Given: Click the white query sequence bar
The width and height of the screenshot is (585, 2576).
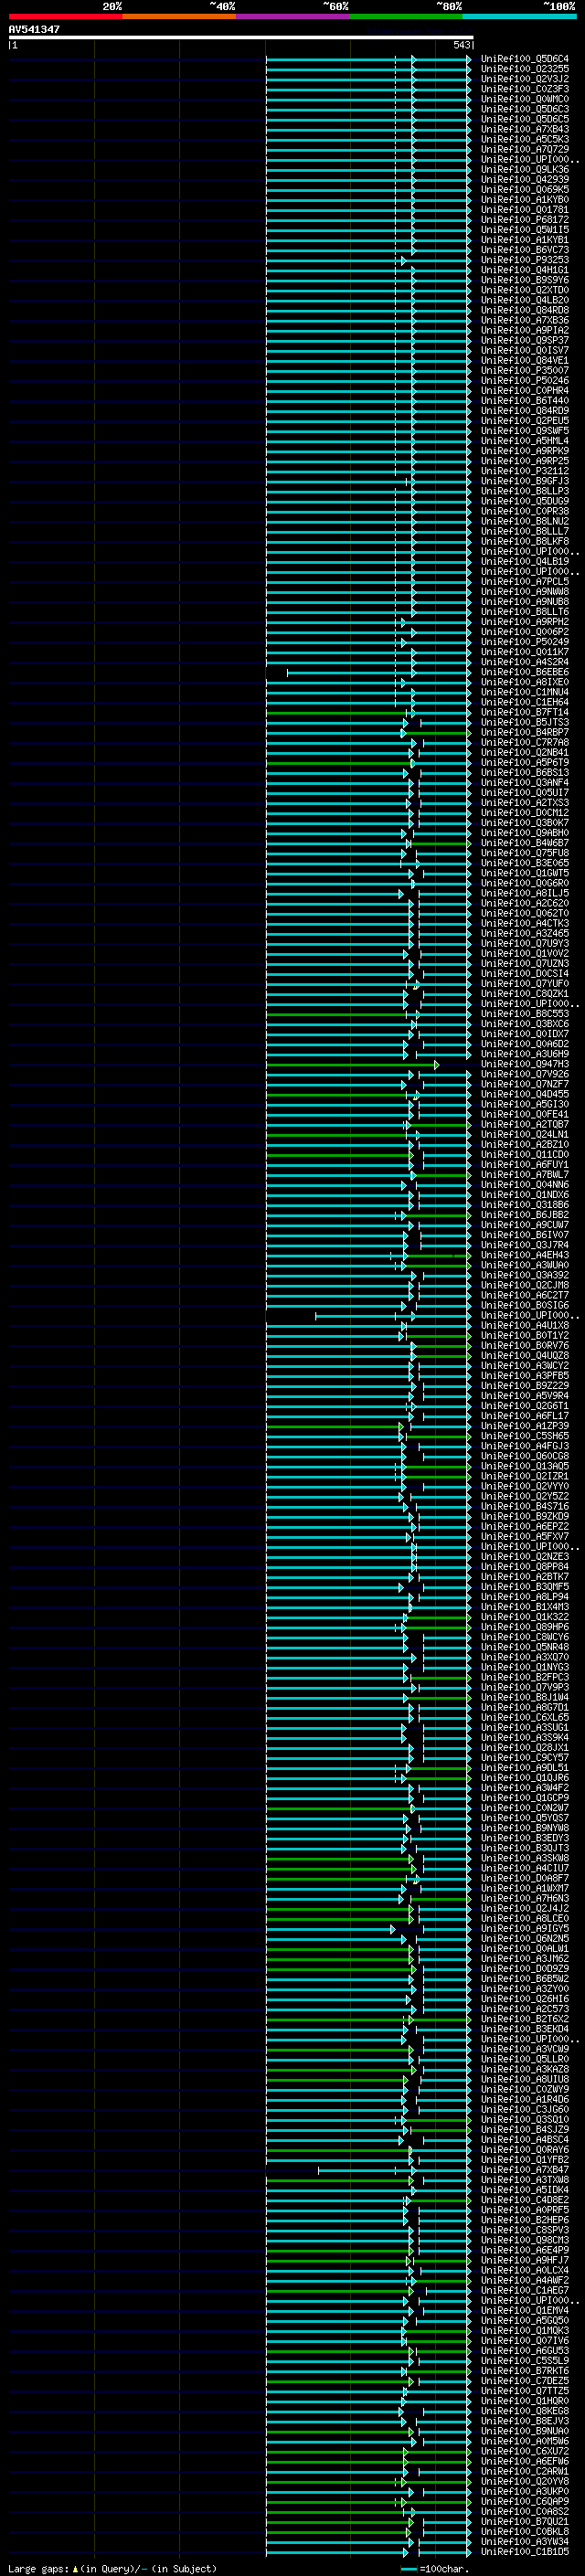Looking at the screenshot, I should (x=241, y=37).
